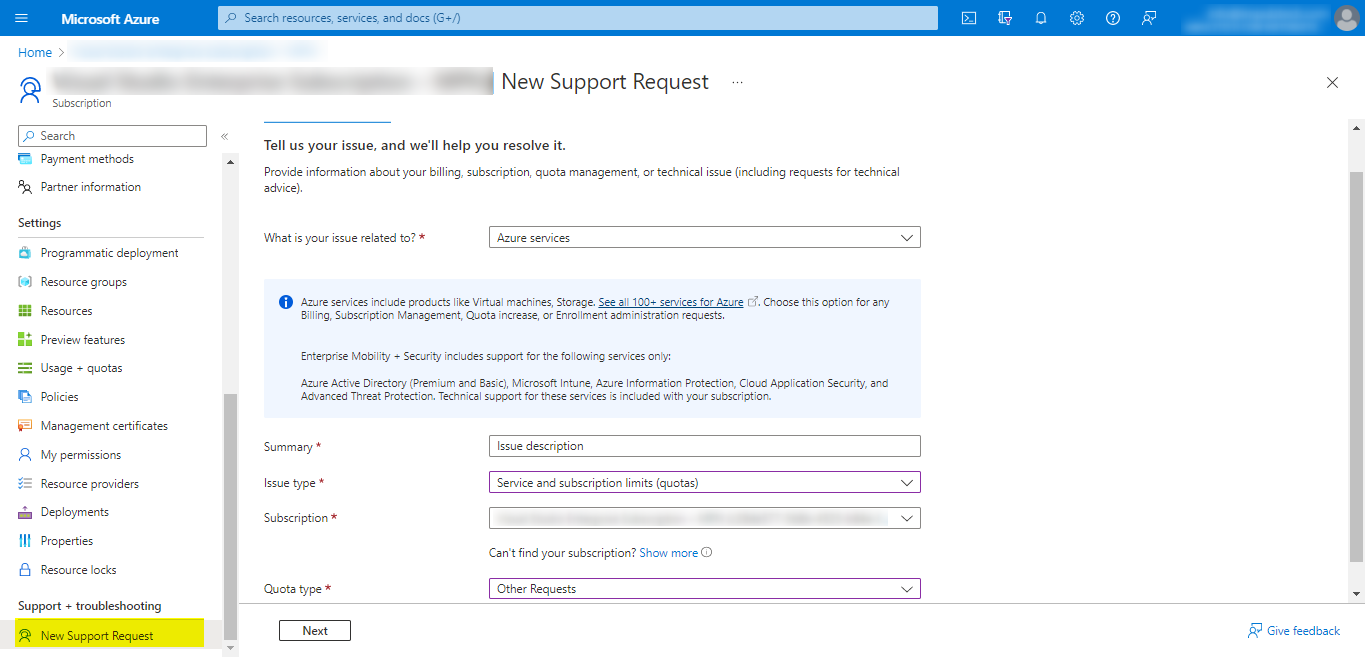Open 'See all 100+ services for Azure' link
The width and height of the screenshot is (1365, 657).
[x=670, y=302]
